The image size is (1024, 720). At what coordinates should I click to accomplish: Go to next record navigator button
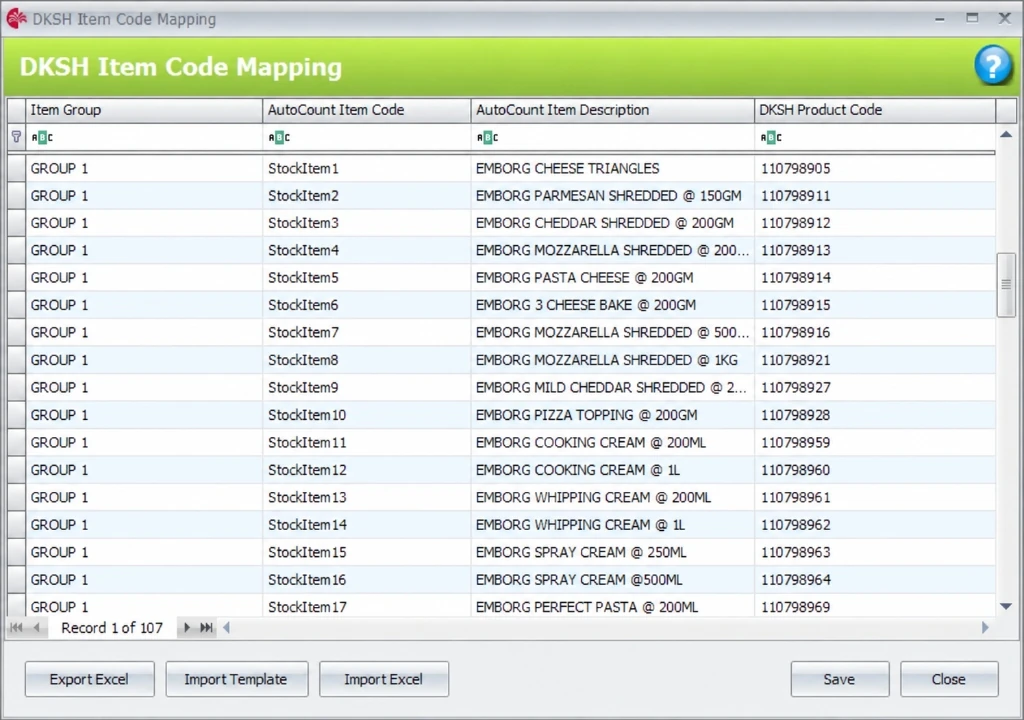click(x=187, y=627)
